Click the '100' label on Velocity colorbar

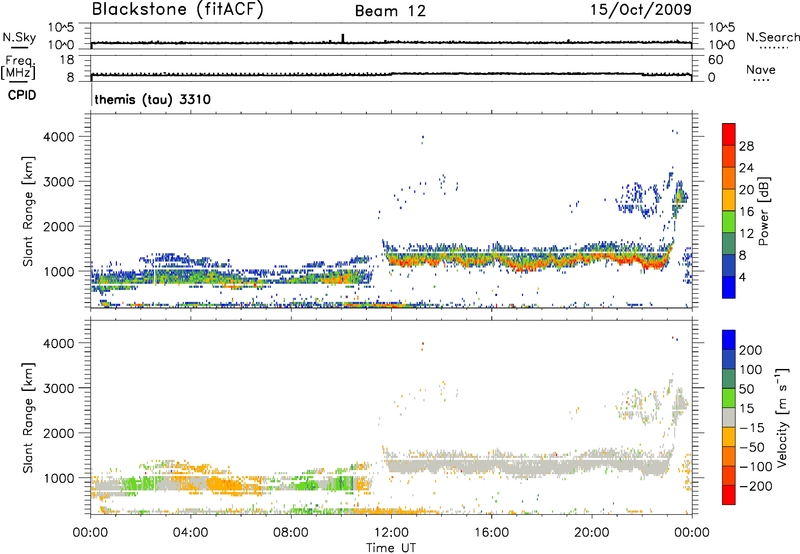coord(751,370)
